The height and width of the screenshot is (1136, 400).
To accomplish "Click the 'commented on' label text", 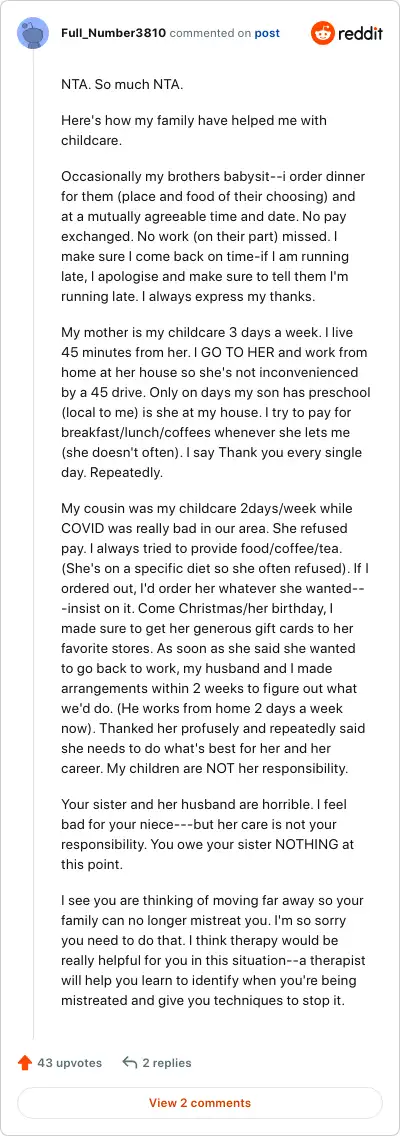I will pyautogui.click(x=210, y=33).
